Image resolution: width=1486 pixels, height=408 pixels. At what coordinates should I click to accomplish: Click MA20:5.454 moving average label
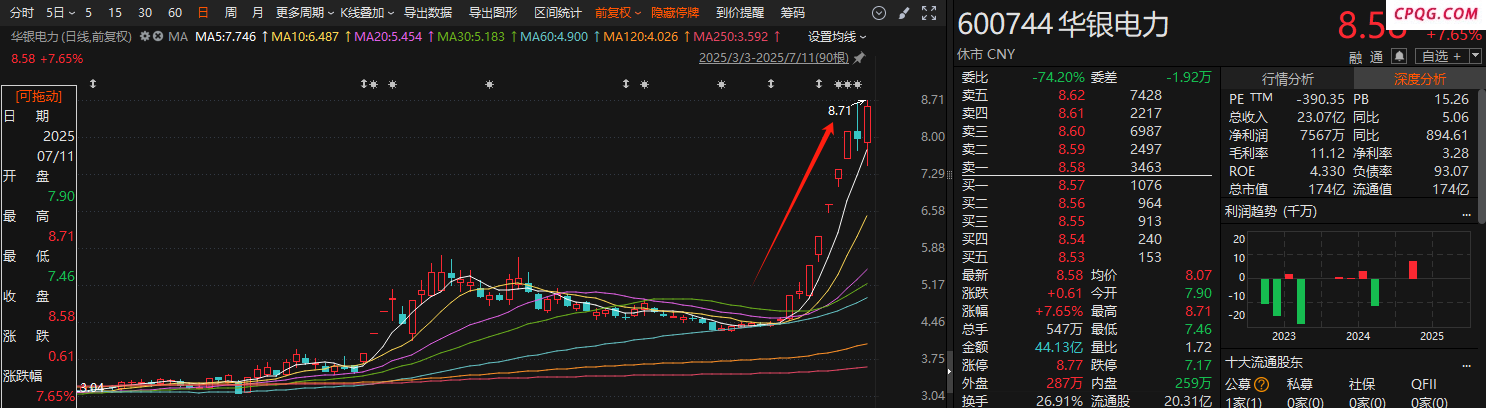(x=388, y=36)
